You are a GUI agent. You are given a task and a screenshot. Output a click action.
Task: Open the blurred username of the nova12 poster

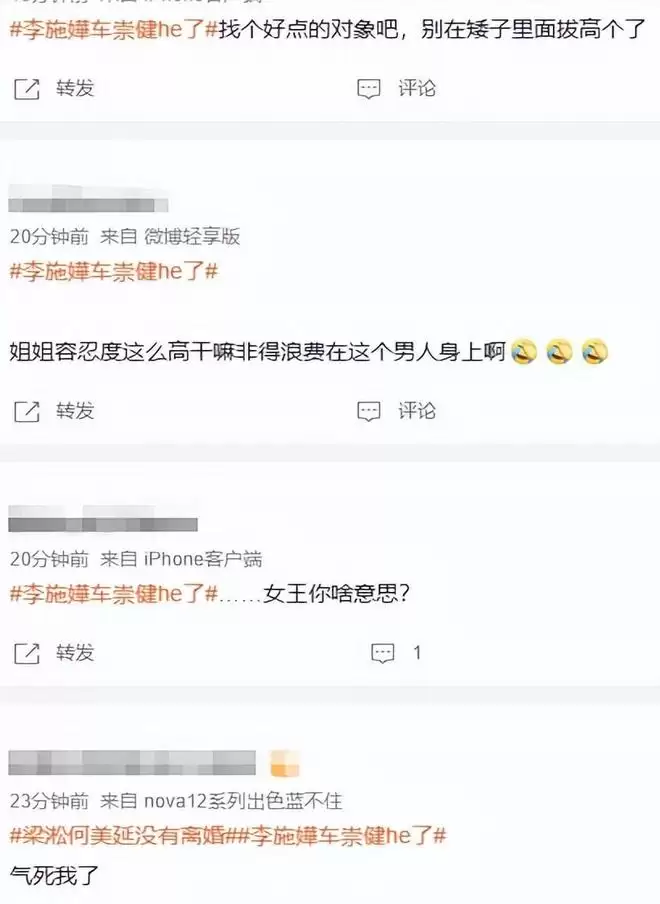[132, 763]
